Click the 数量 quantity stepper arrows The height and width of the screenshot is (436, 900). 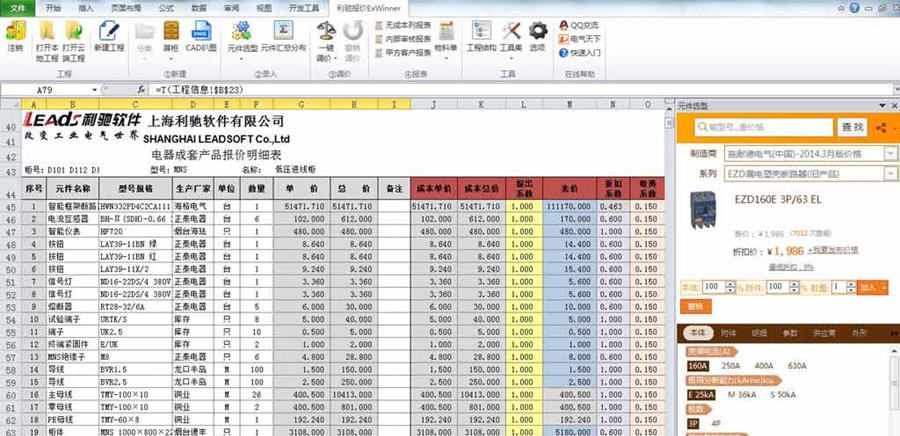pyautogui.click(x=851, y=287)
